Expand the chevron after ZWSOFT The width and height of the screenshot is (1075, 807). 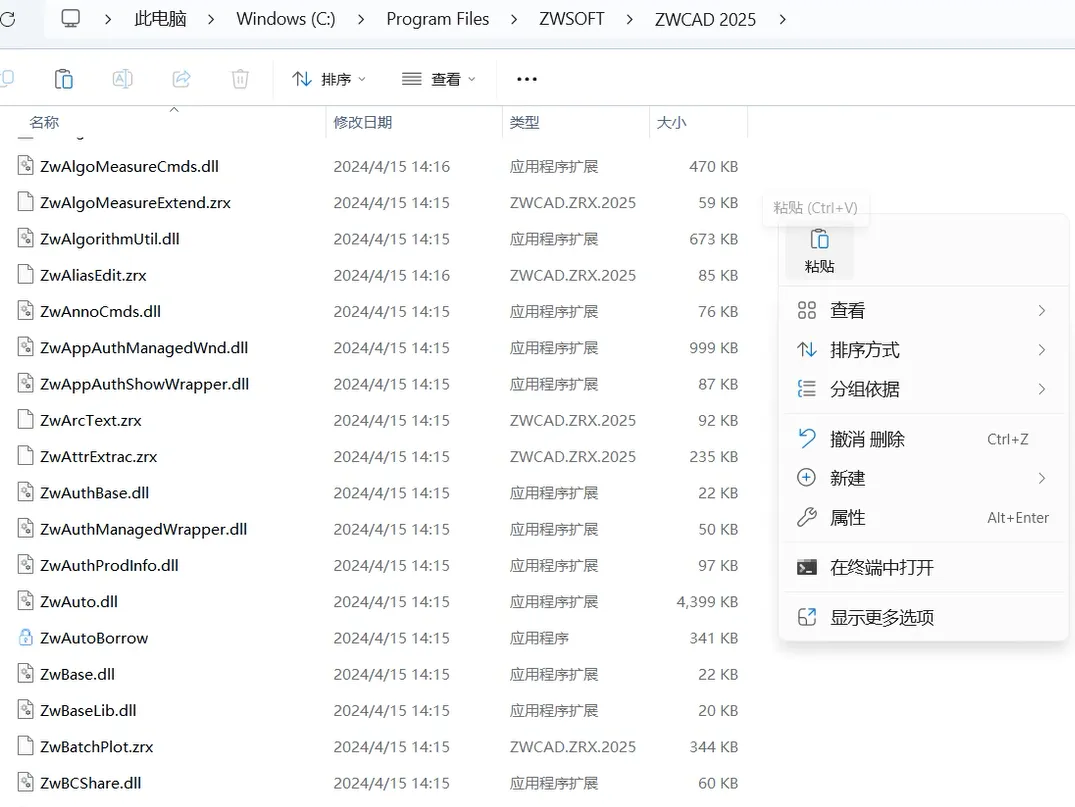tap(629, 19)
